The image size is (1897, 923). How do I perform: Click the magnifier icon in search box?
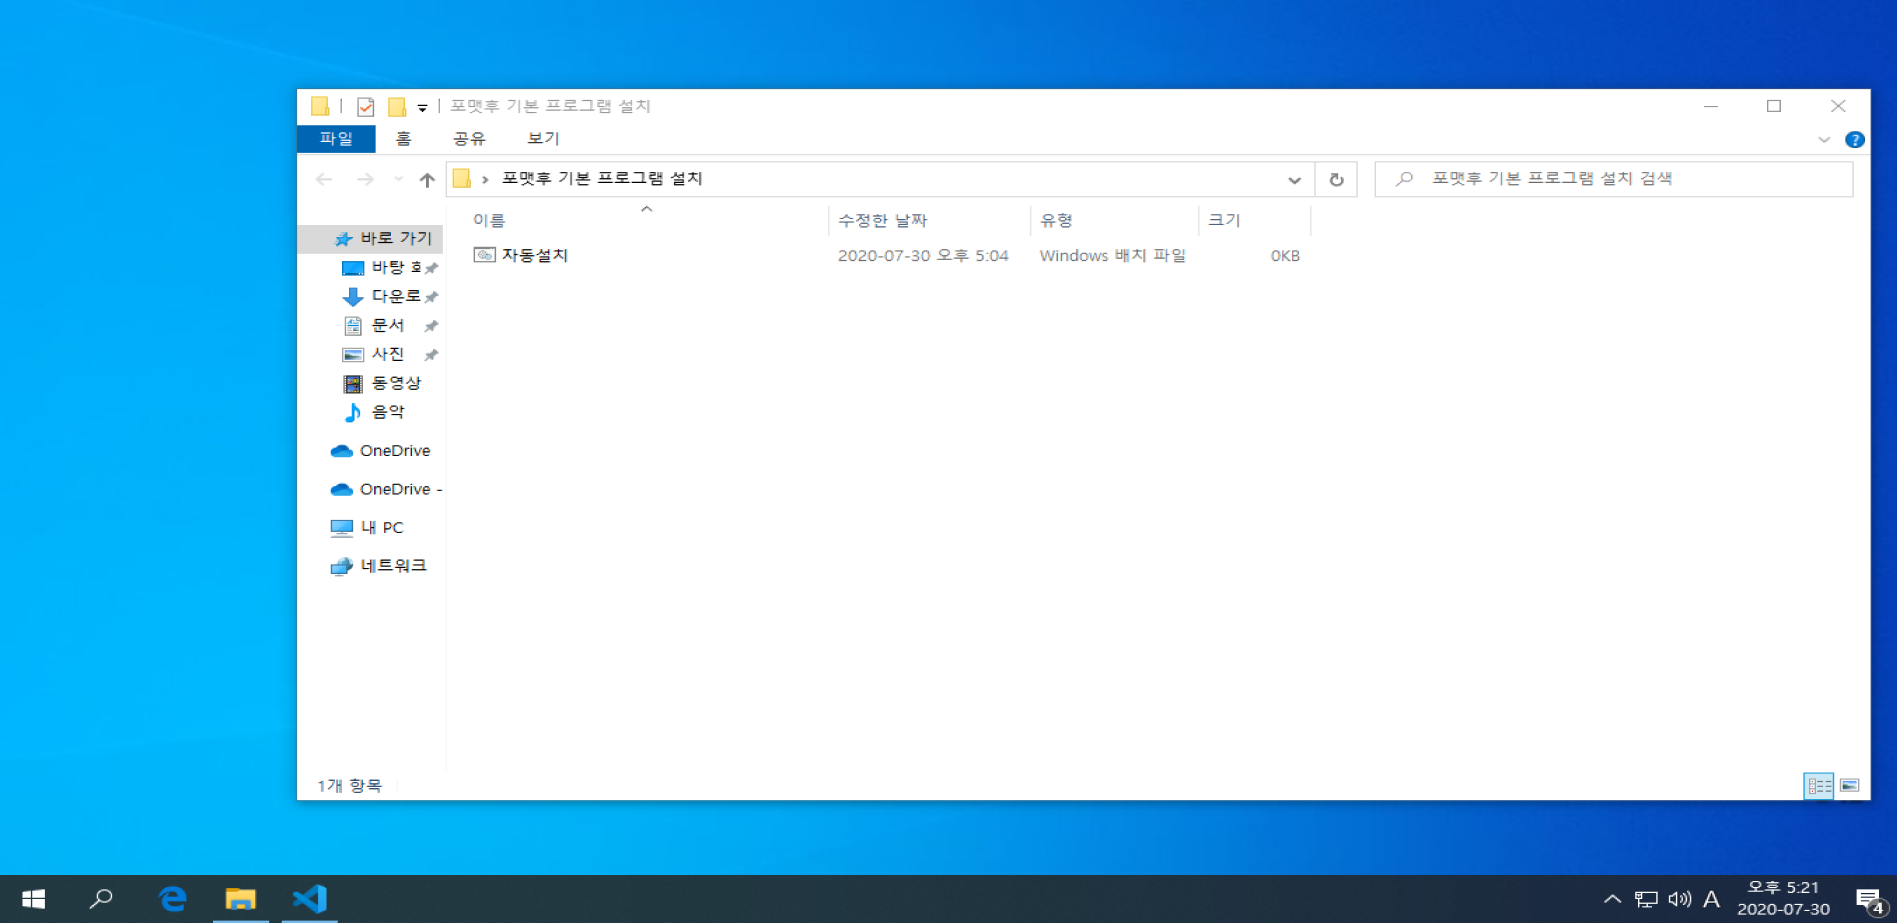click(1404, 178)
